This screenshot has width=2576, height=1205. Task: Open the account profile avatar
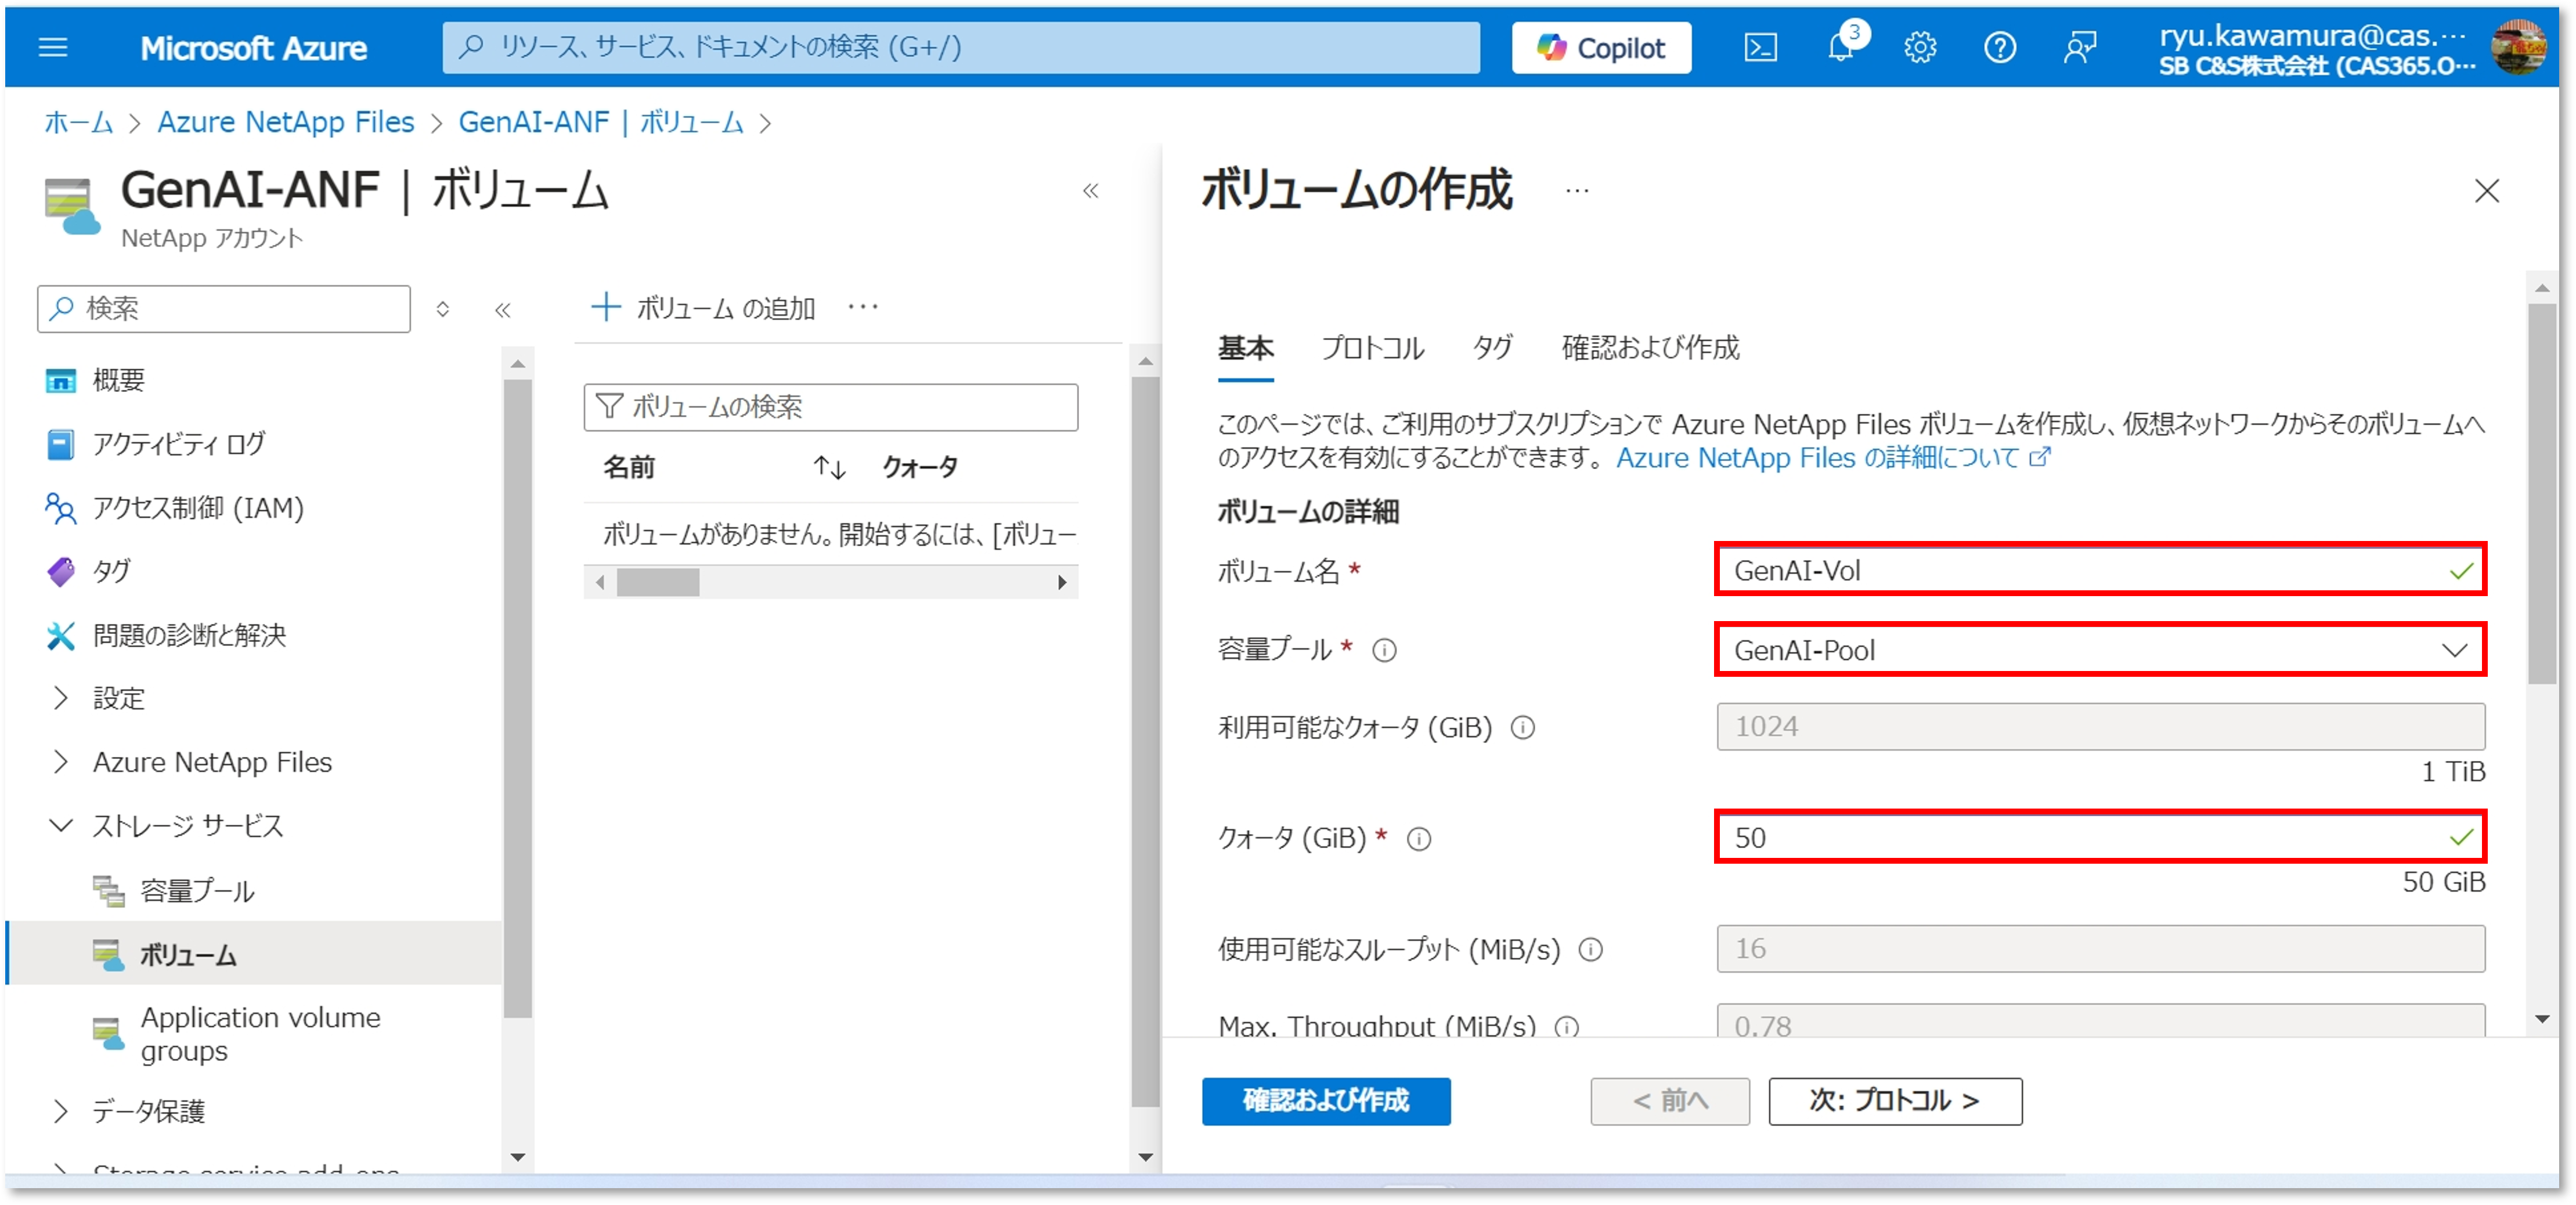point(2518,47)
